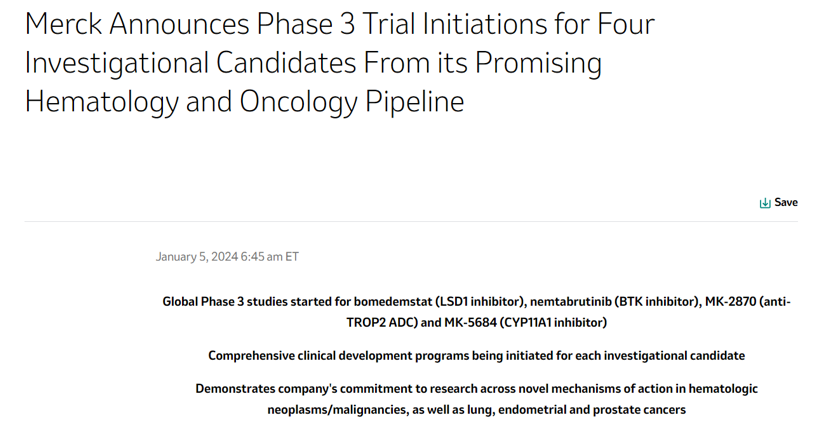The width and height of the screenshot is (819, 429).
Task: Click the Save download icon
Action: [765, 203]
